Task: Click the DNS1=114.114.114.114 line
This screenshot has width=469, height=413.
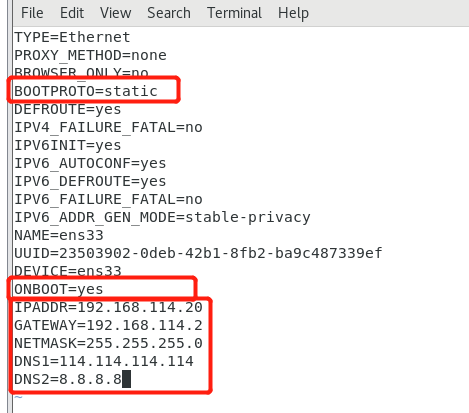Action: tap(104, 361)
